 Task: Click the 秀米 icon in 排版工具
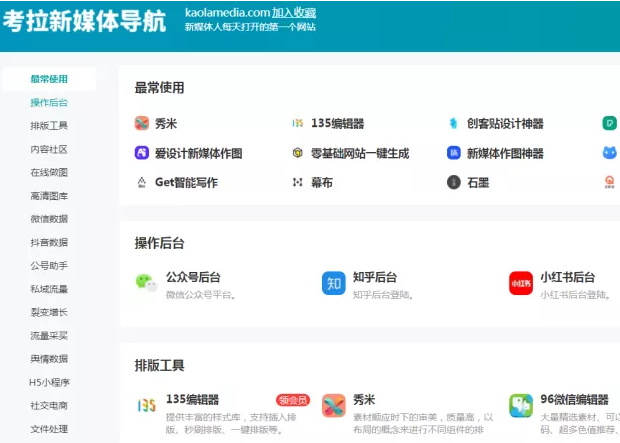[x=333, y=405]
